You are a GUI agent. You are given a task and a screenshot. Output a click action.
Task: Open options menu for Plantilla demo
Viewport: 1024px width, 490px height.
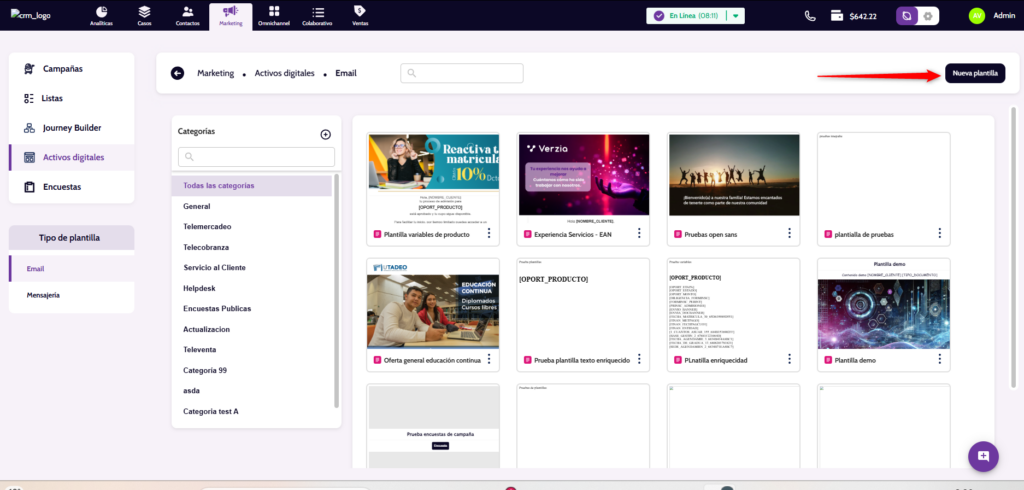pos(939,359)
